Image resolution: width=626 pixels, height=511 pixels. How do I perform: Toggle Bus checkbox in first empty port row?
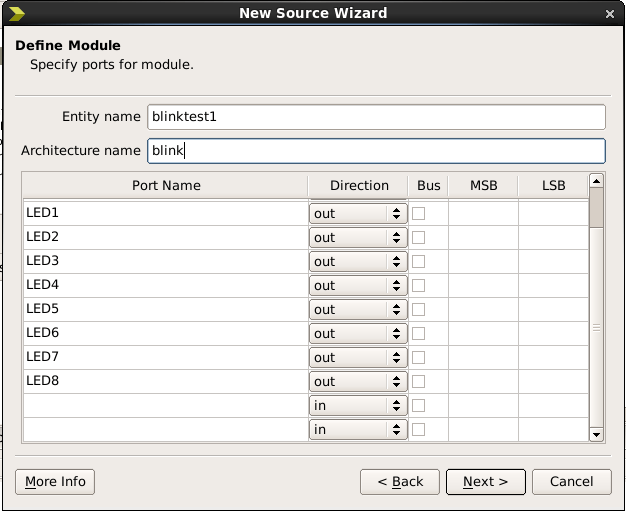pos(418,405)
